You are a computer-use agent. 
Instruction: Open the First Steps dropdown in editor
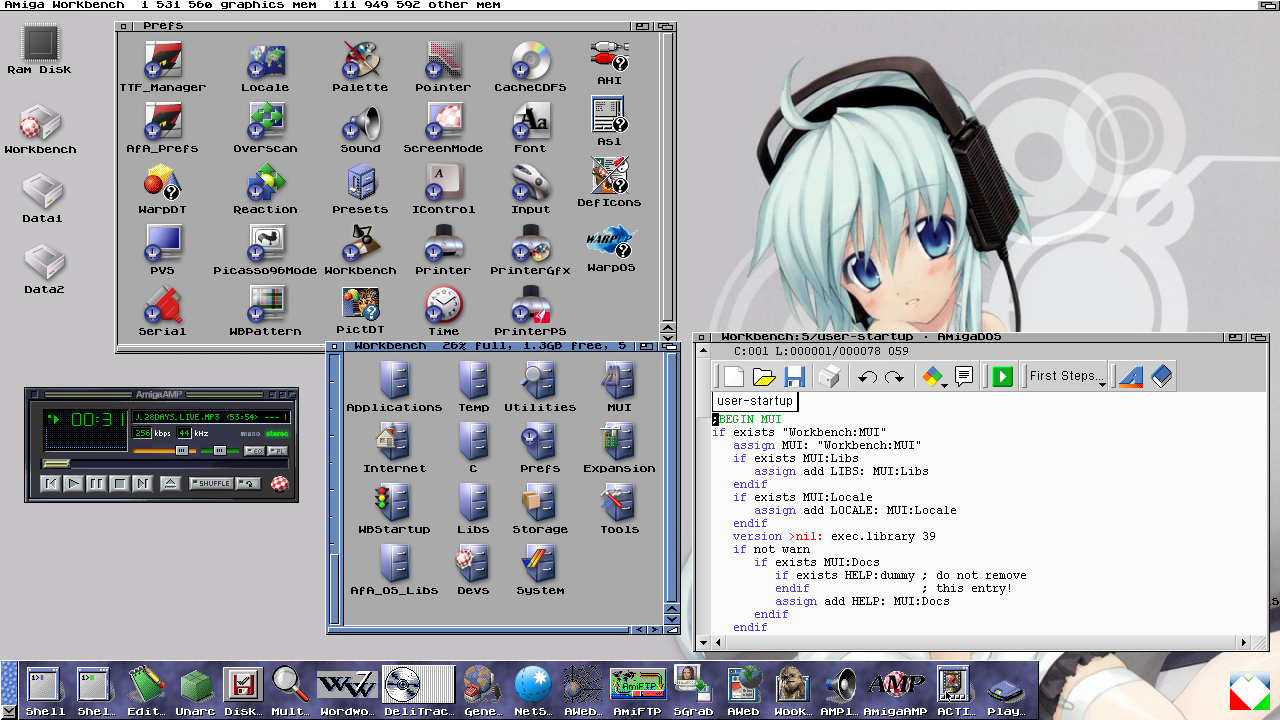pos(1067,376)
